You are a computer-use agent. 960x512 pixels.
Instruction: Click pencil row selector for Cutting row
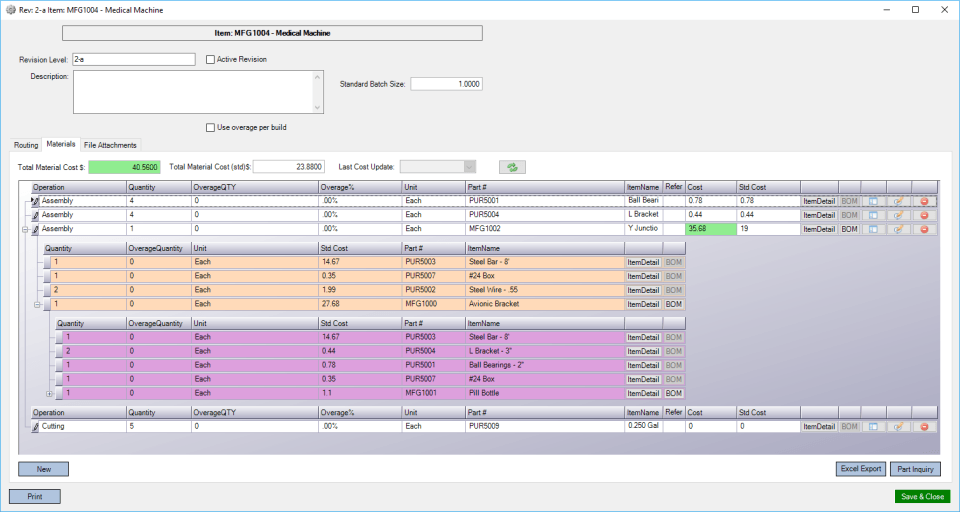[x=36, y=426]
